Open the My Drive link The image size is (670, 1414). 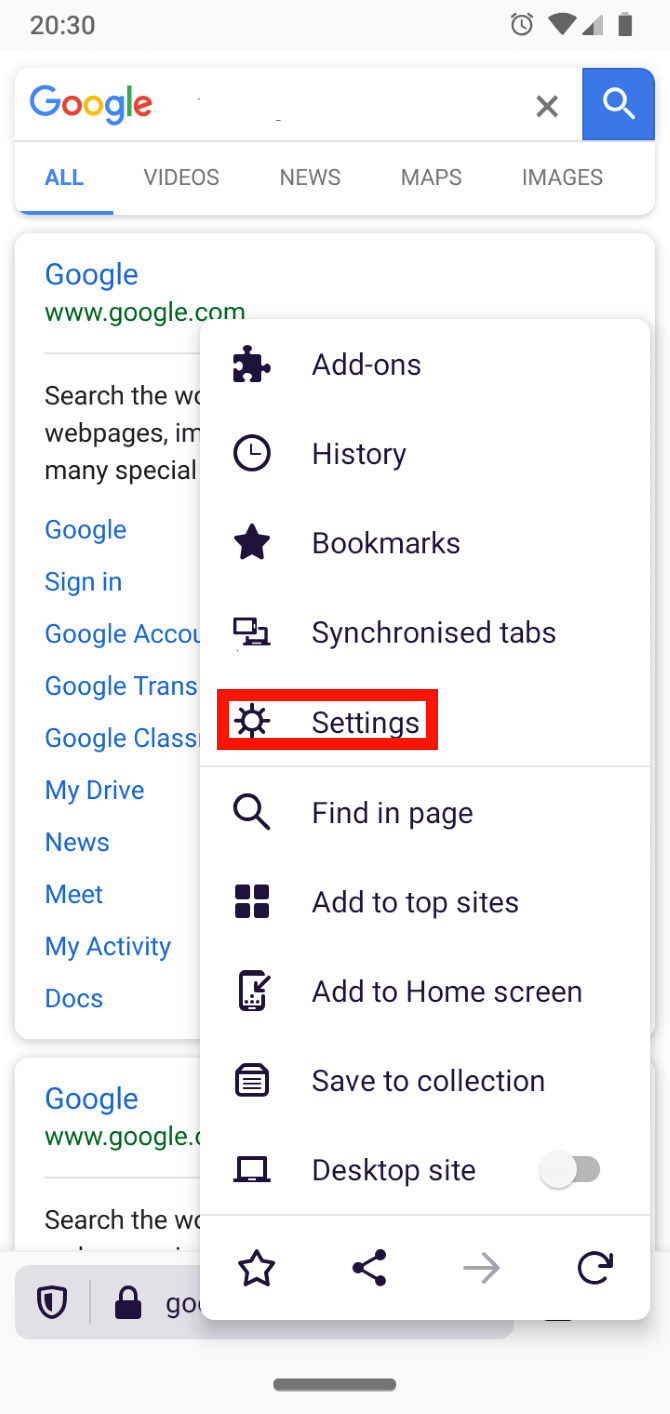(x=95, y=790)
